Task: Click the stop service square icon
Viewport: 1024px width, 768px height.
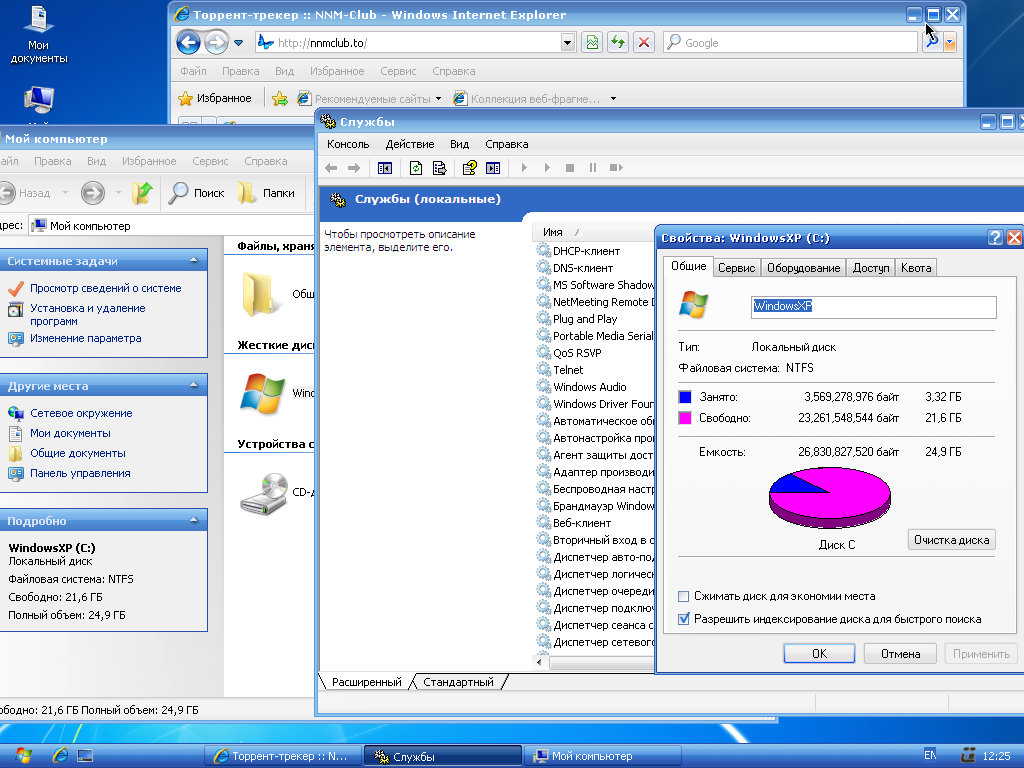Action: [x=569, y=168]
